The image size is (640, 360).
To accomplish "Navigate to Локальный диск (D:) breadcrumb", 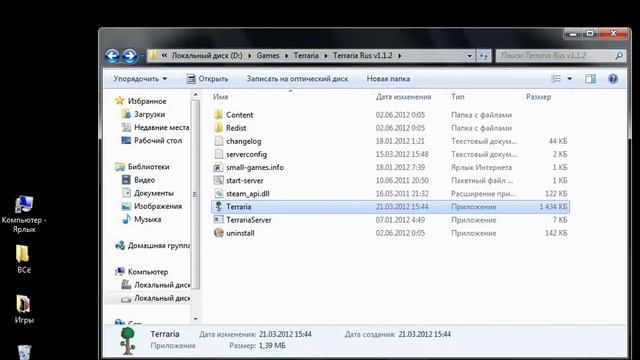I will [207, 56].
